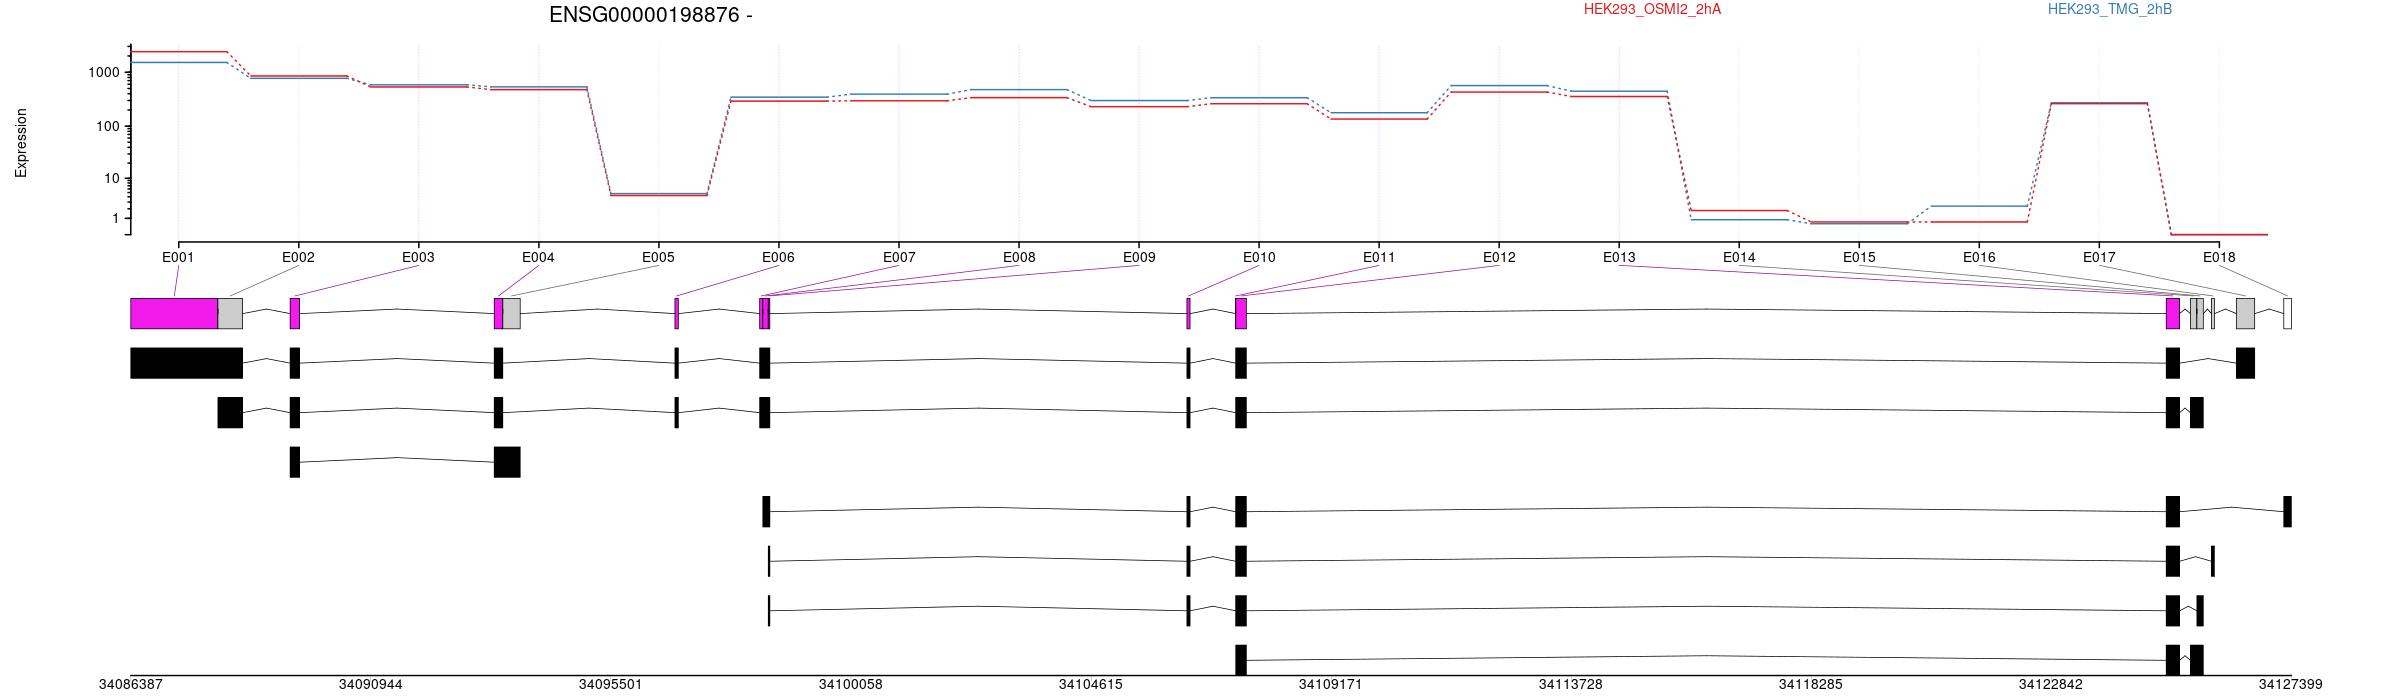Click genomic coordinate 34127399
The width and height of the screenshot is (2400, 700).
(2290, 685)
